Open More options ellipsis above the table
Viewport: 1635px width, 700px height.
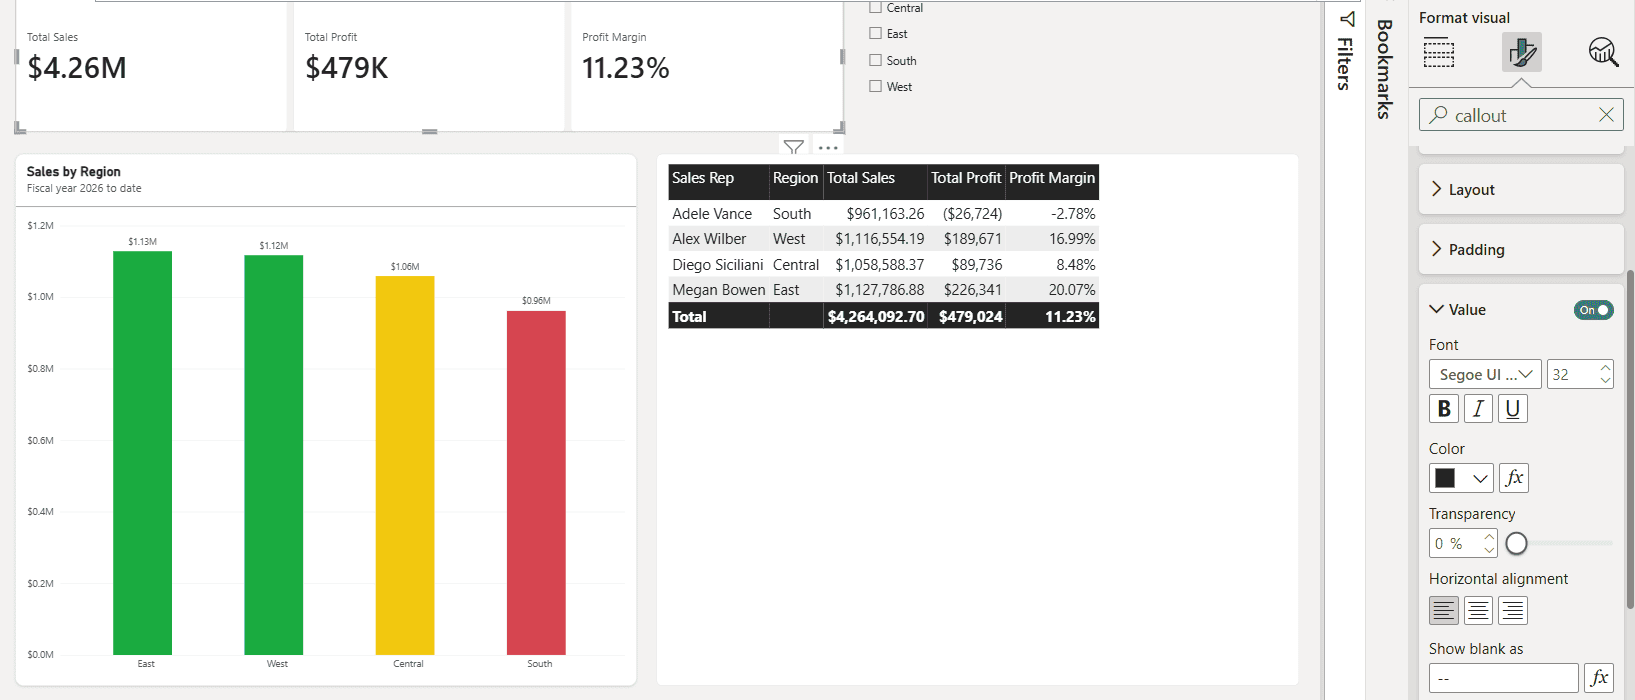coord(828,147)
